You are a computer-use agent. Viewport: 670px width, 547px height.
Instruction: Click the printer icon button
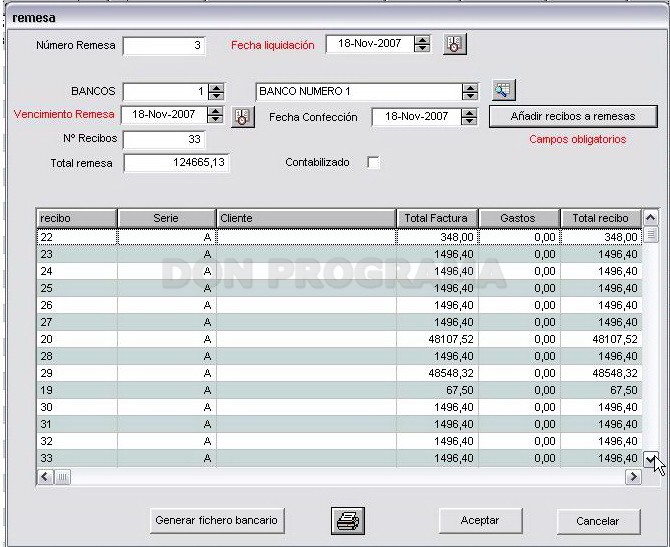348,521
